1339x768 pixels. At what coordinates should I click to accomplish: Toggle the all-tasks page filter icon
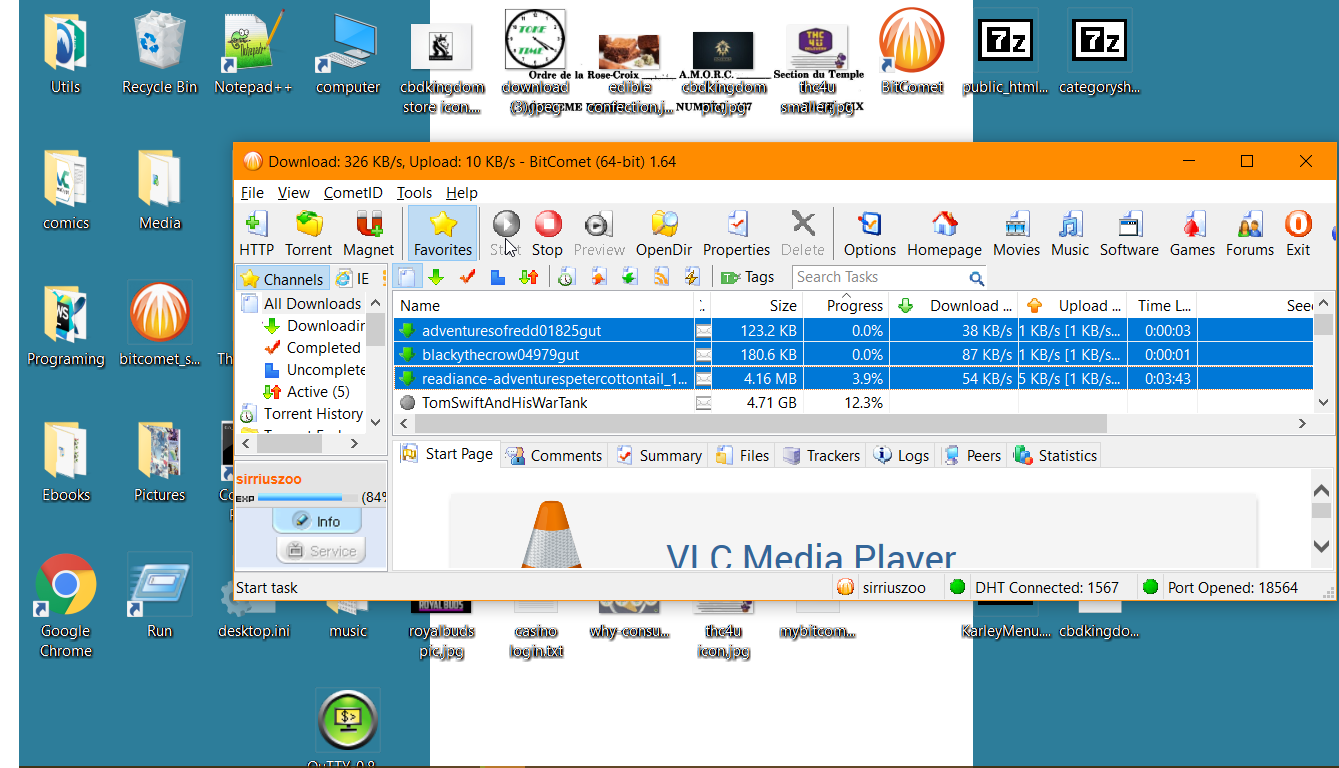407,277
